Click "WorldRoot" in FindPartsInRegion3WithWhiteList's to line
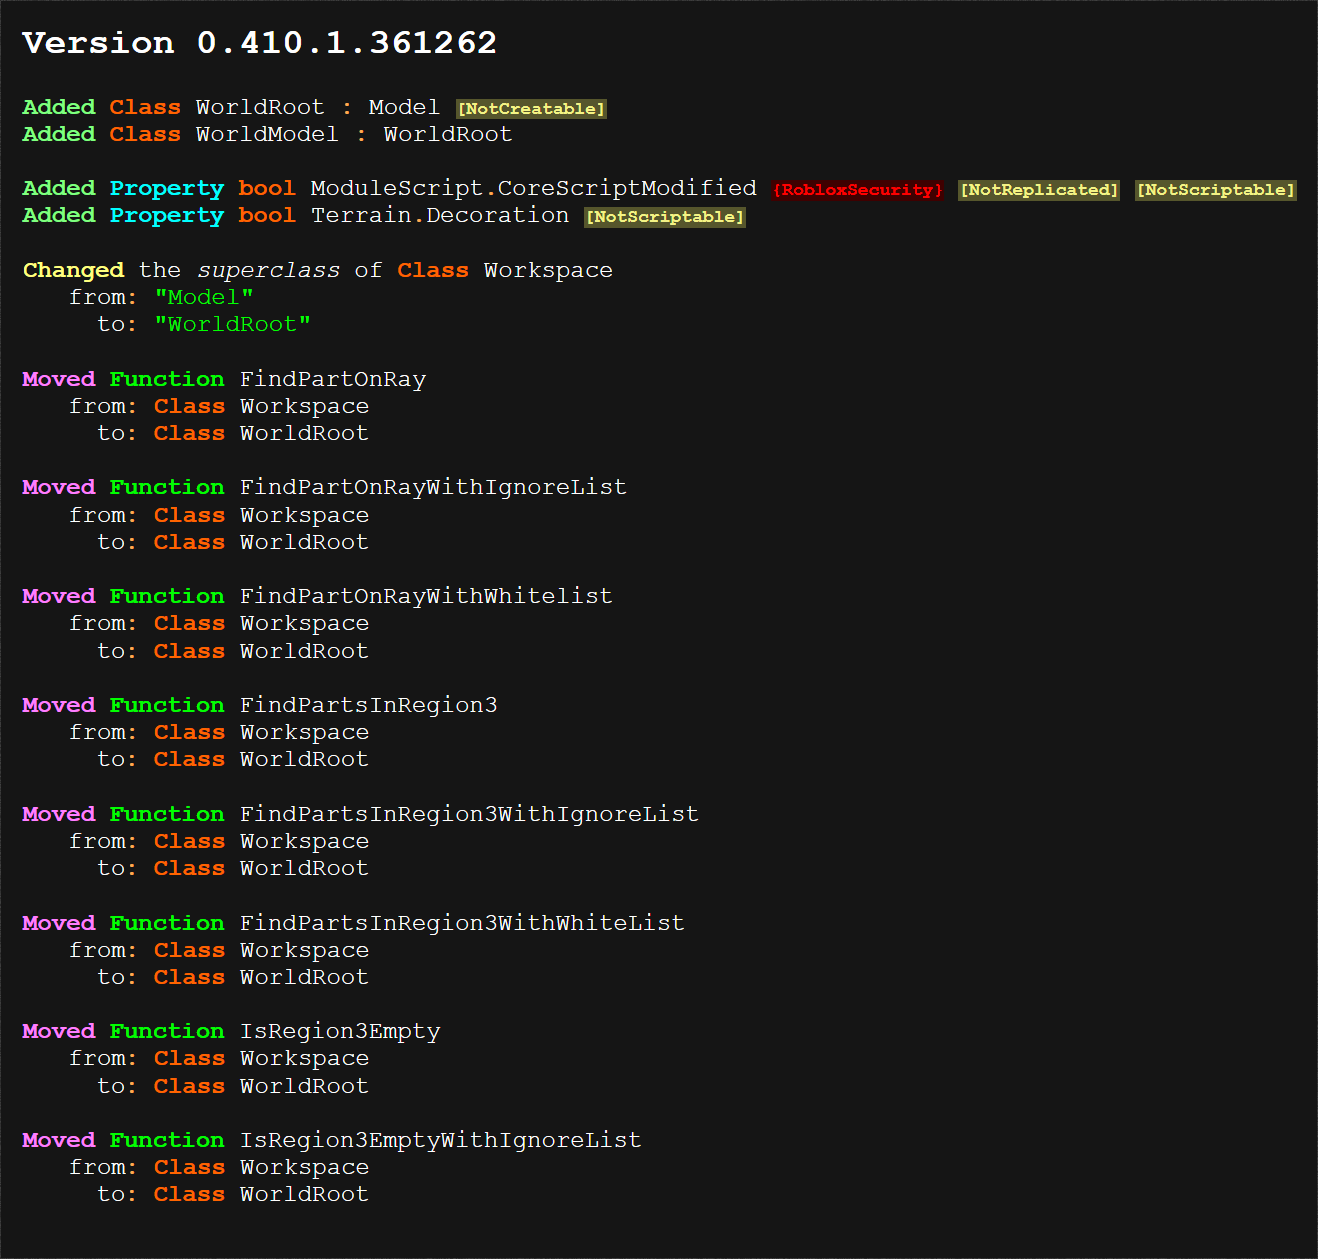Viewport: 1318px width, 1259px height. coord(304,978)
